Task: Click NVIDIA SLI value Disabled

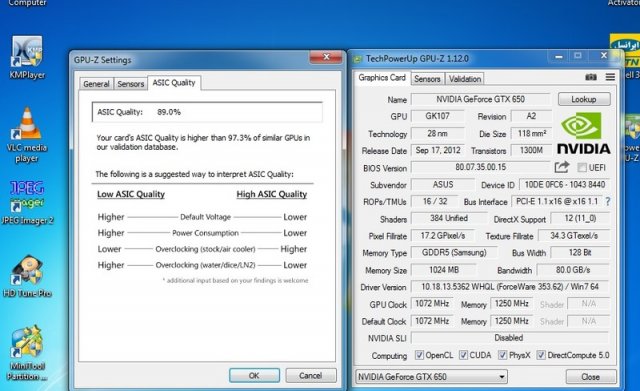Action: tap(510, 338)
